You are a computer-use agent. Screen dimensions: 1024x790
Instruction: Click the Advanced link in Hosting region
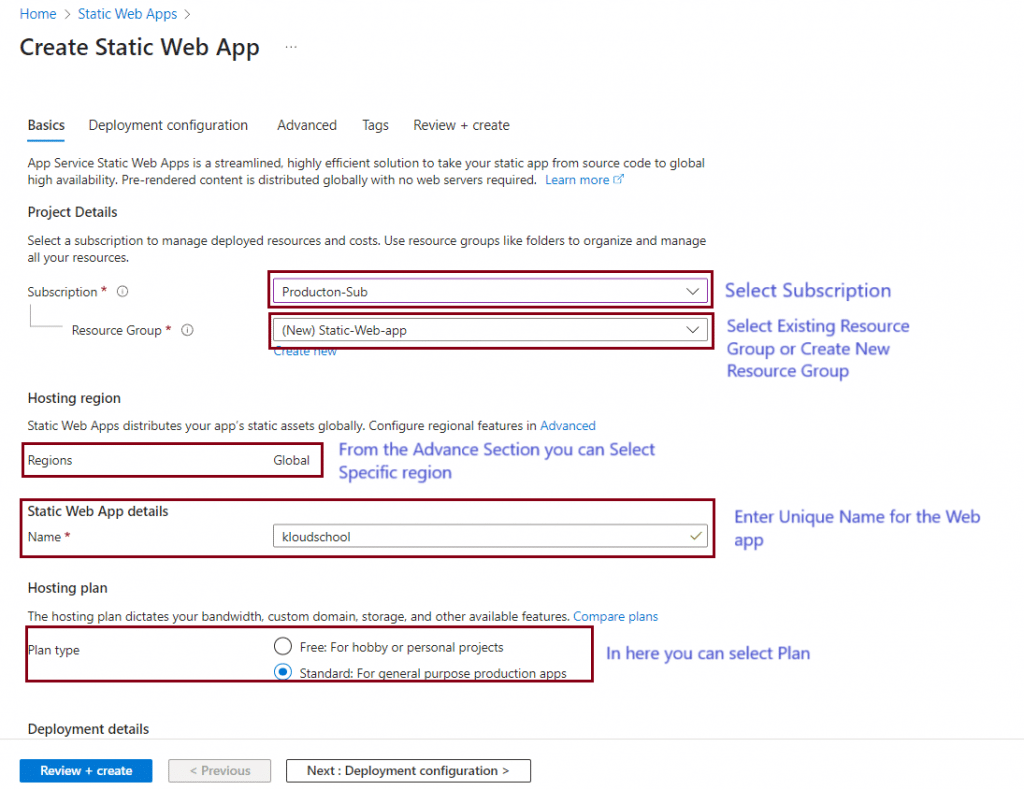567,425
